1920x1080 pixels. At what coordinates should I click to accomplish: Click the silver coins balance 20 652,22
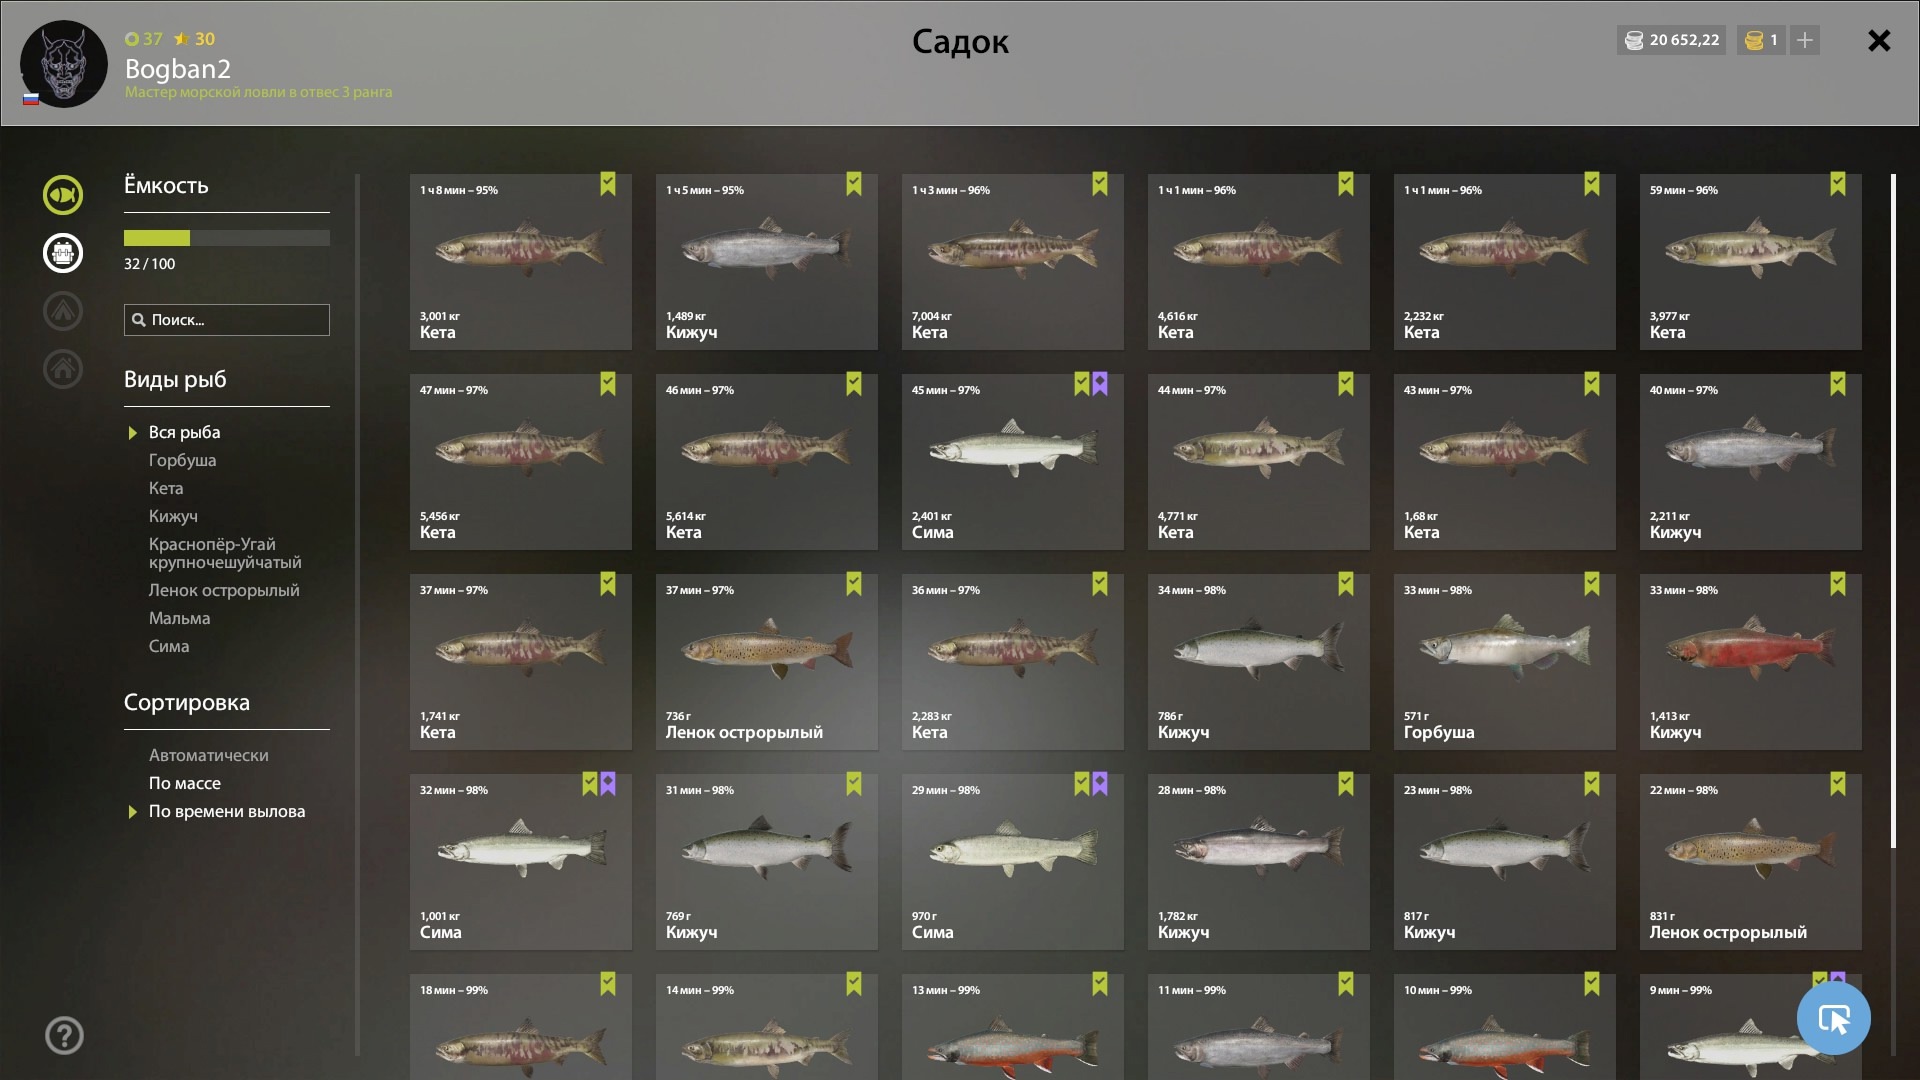(1672, 40)
